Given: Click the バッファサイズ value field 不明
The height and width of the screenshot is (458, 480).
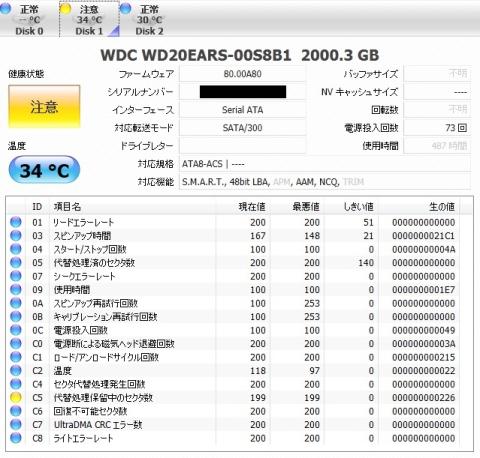Looking at the screenshot, I should [x=437, y=74].
